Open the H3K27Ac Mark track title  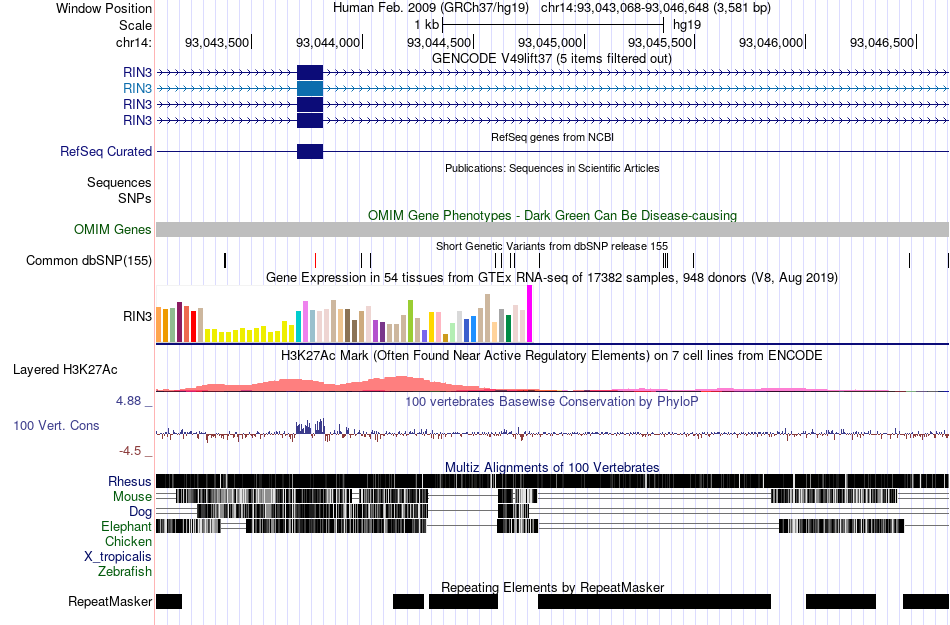[552, 355]
